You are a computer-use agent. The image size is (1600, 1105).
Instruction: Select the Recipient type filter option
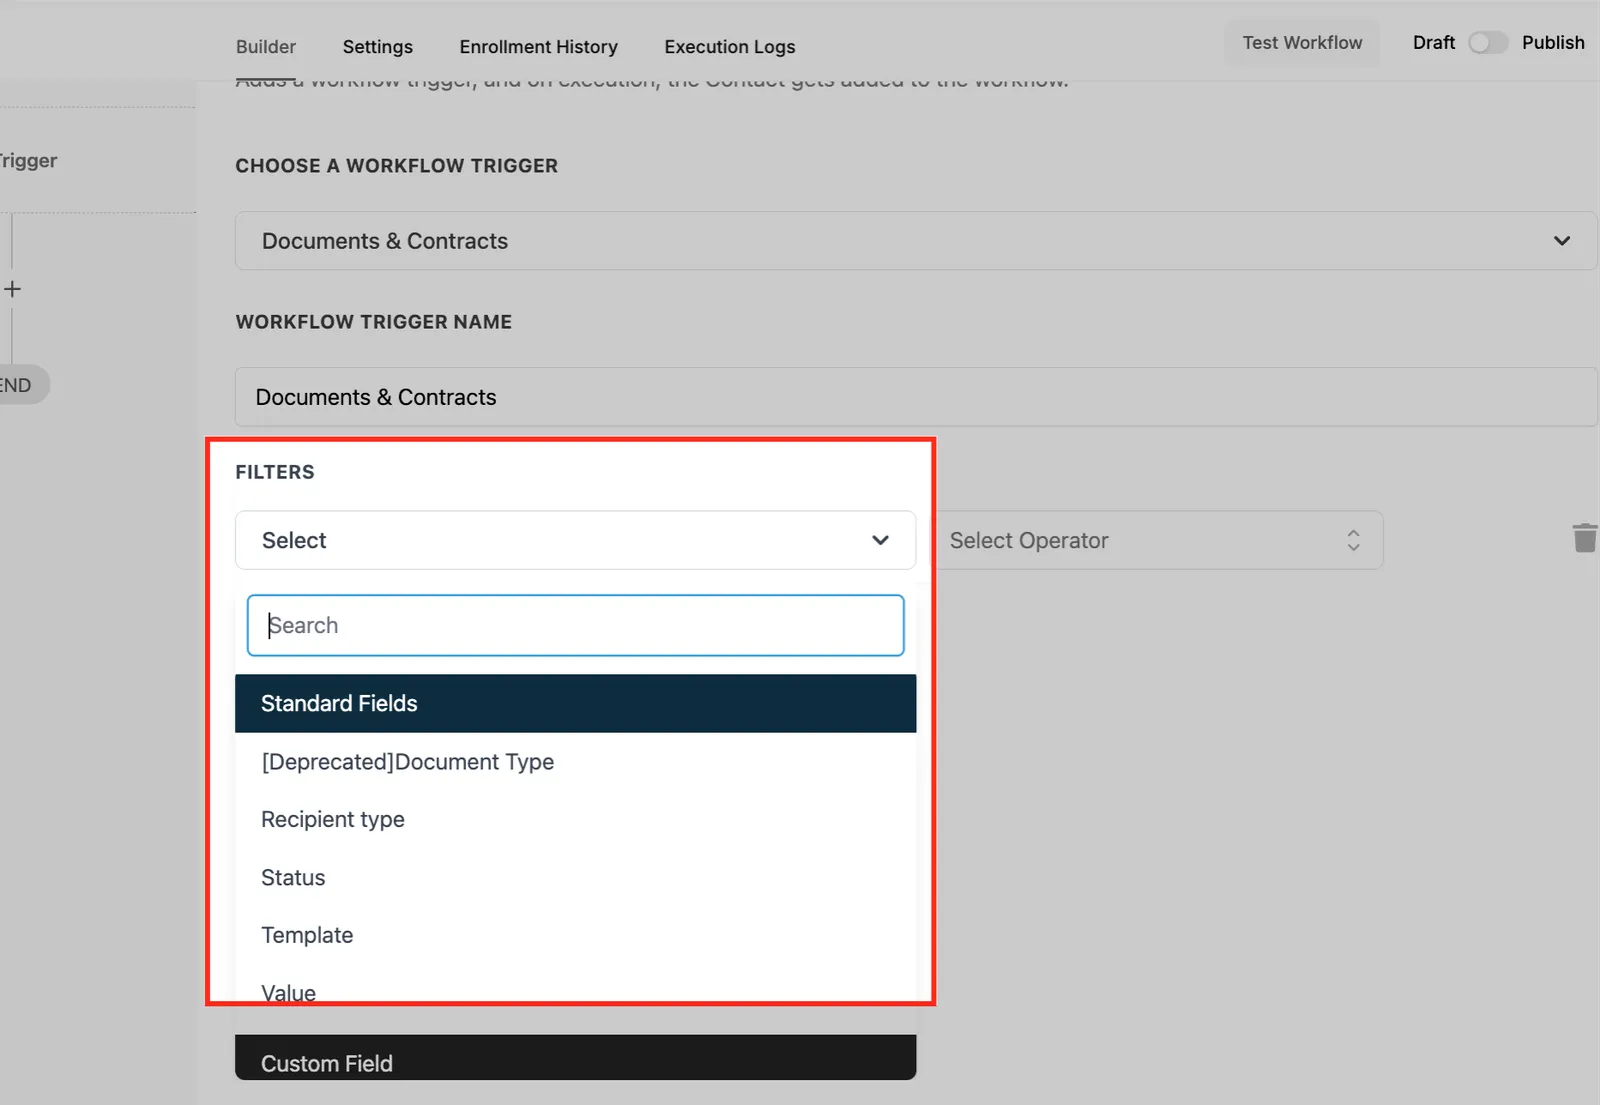click(x=575, y=820)
